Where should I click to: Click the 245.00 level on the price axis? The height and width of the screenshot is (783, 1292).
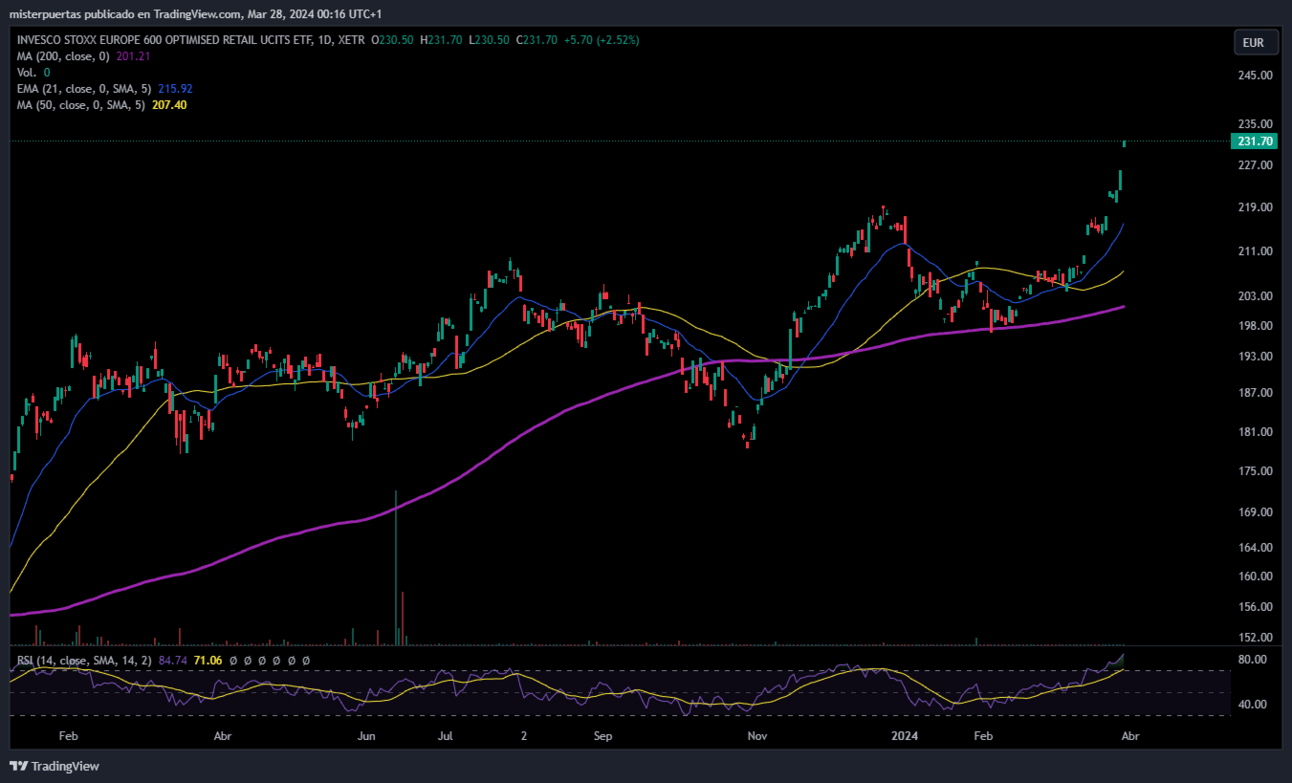pyautogui.click(x=1254, y=75)
